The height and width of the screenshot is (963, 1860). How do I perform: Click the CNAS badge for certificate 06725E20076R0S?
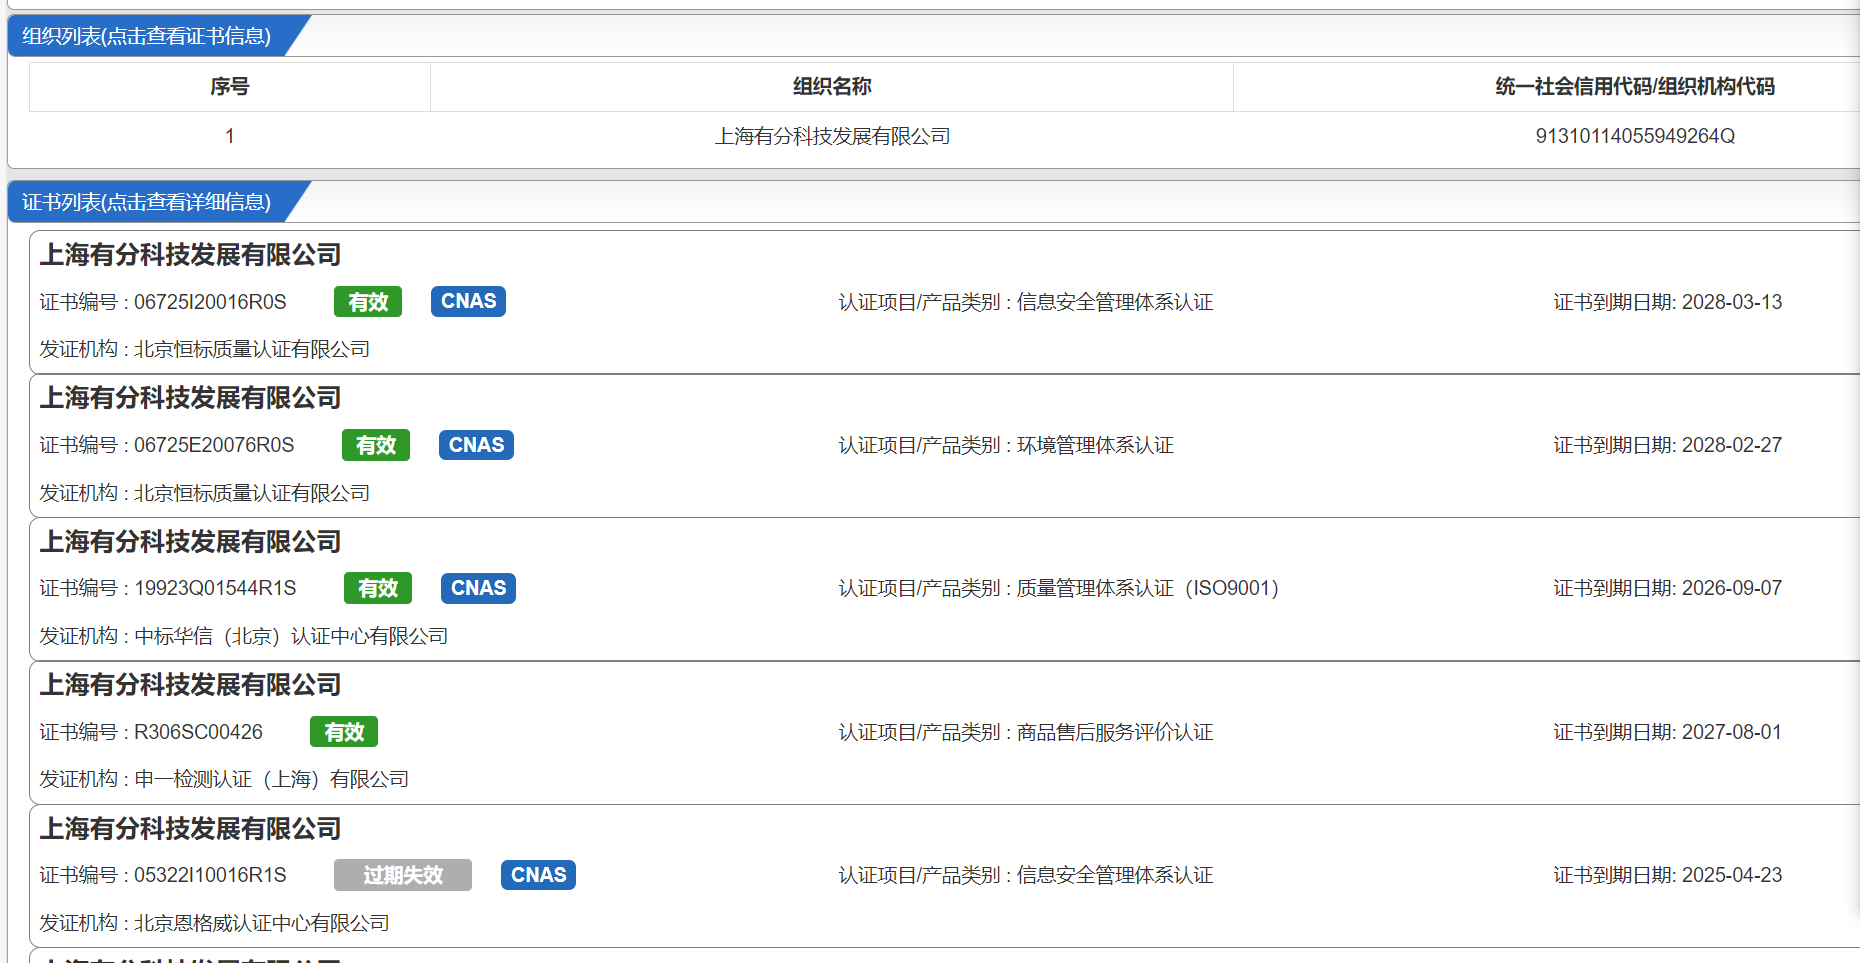[x=476, y=445]
